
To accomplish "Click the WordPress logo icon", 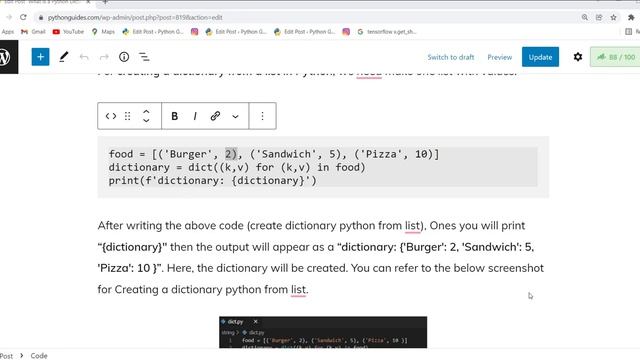I will click(x=6, y=57).
